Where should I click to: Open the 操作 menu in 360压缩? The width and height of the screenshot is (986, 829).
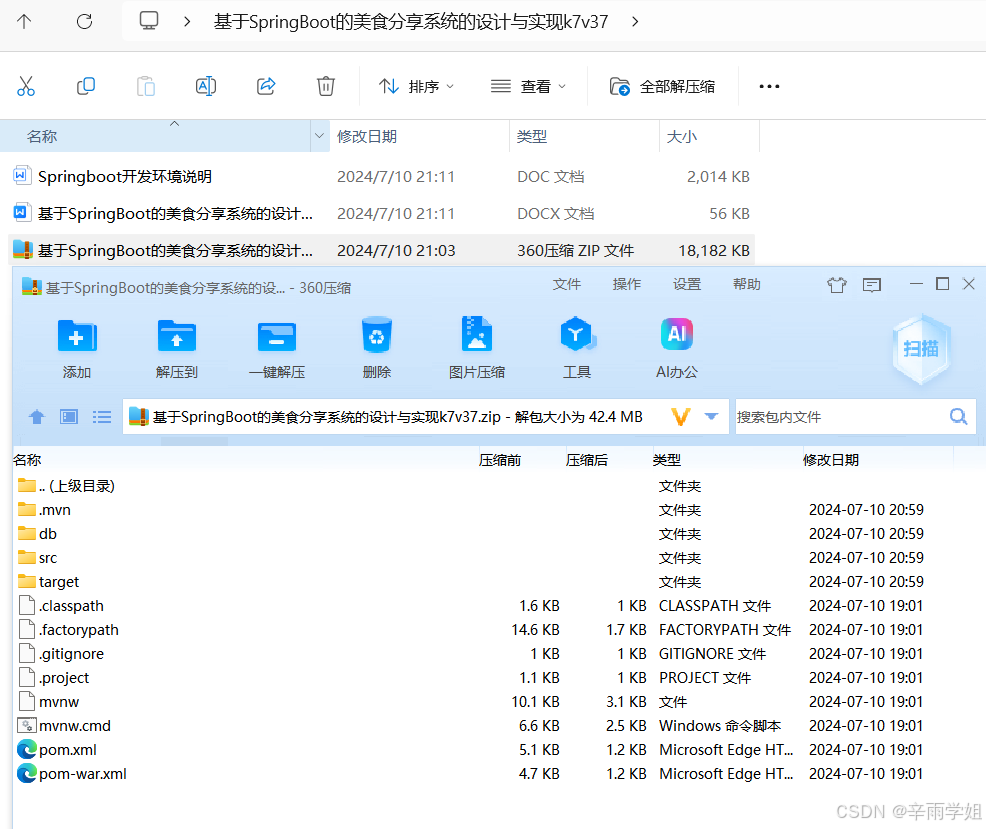pyautogui.click(x=626, y=284)
